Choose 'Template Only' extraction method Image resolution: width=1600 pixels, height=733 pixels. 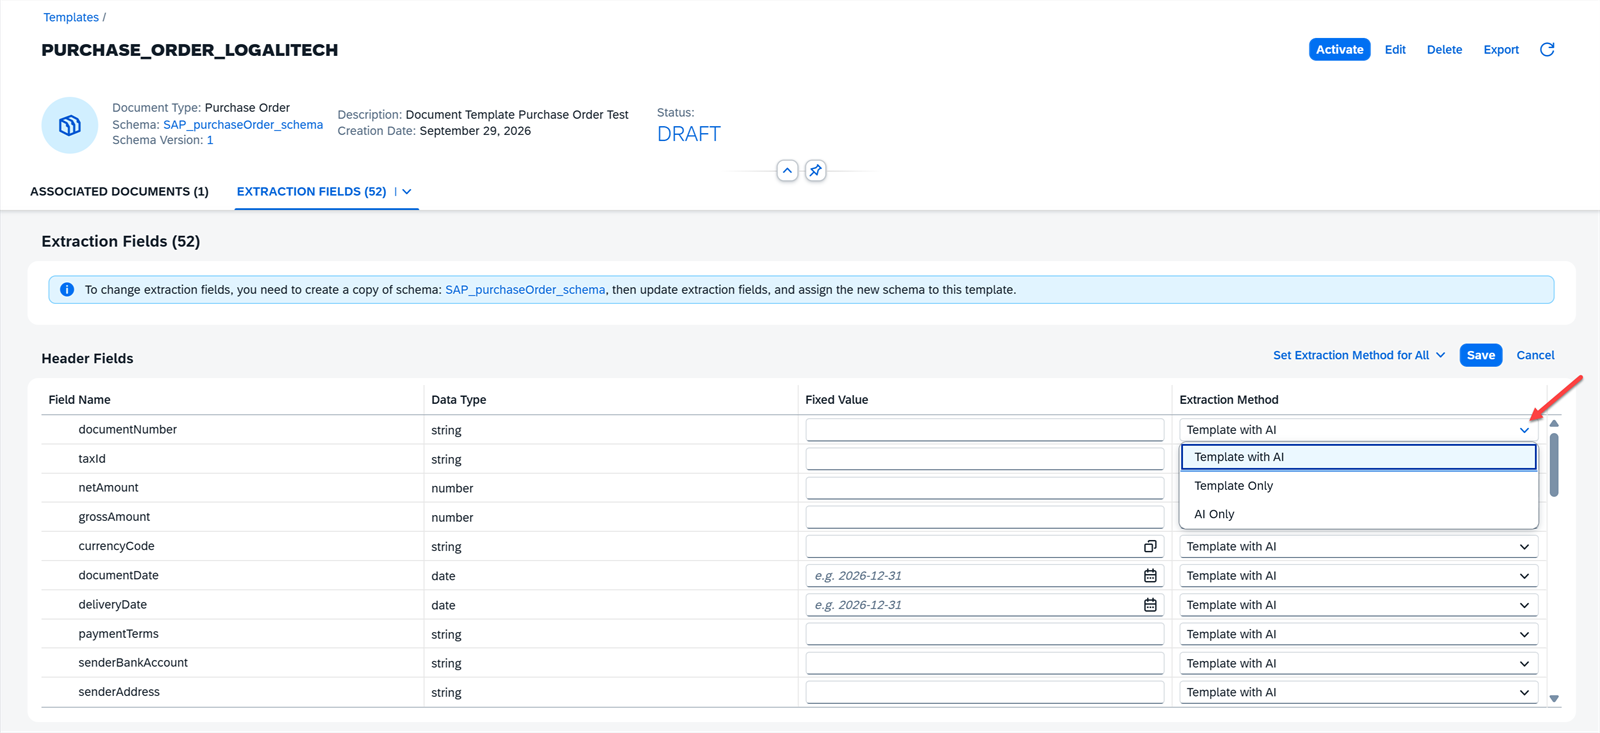pos(1358,486)
